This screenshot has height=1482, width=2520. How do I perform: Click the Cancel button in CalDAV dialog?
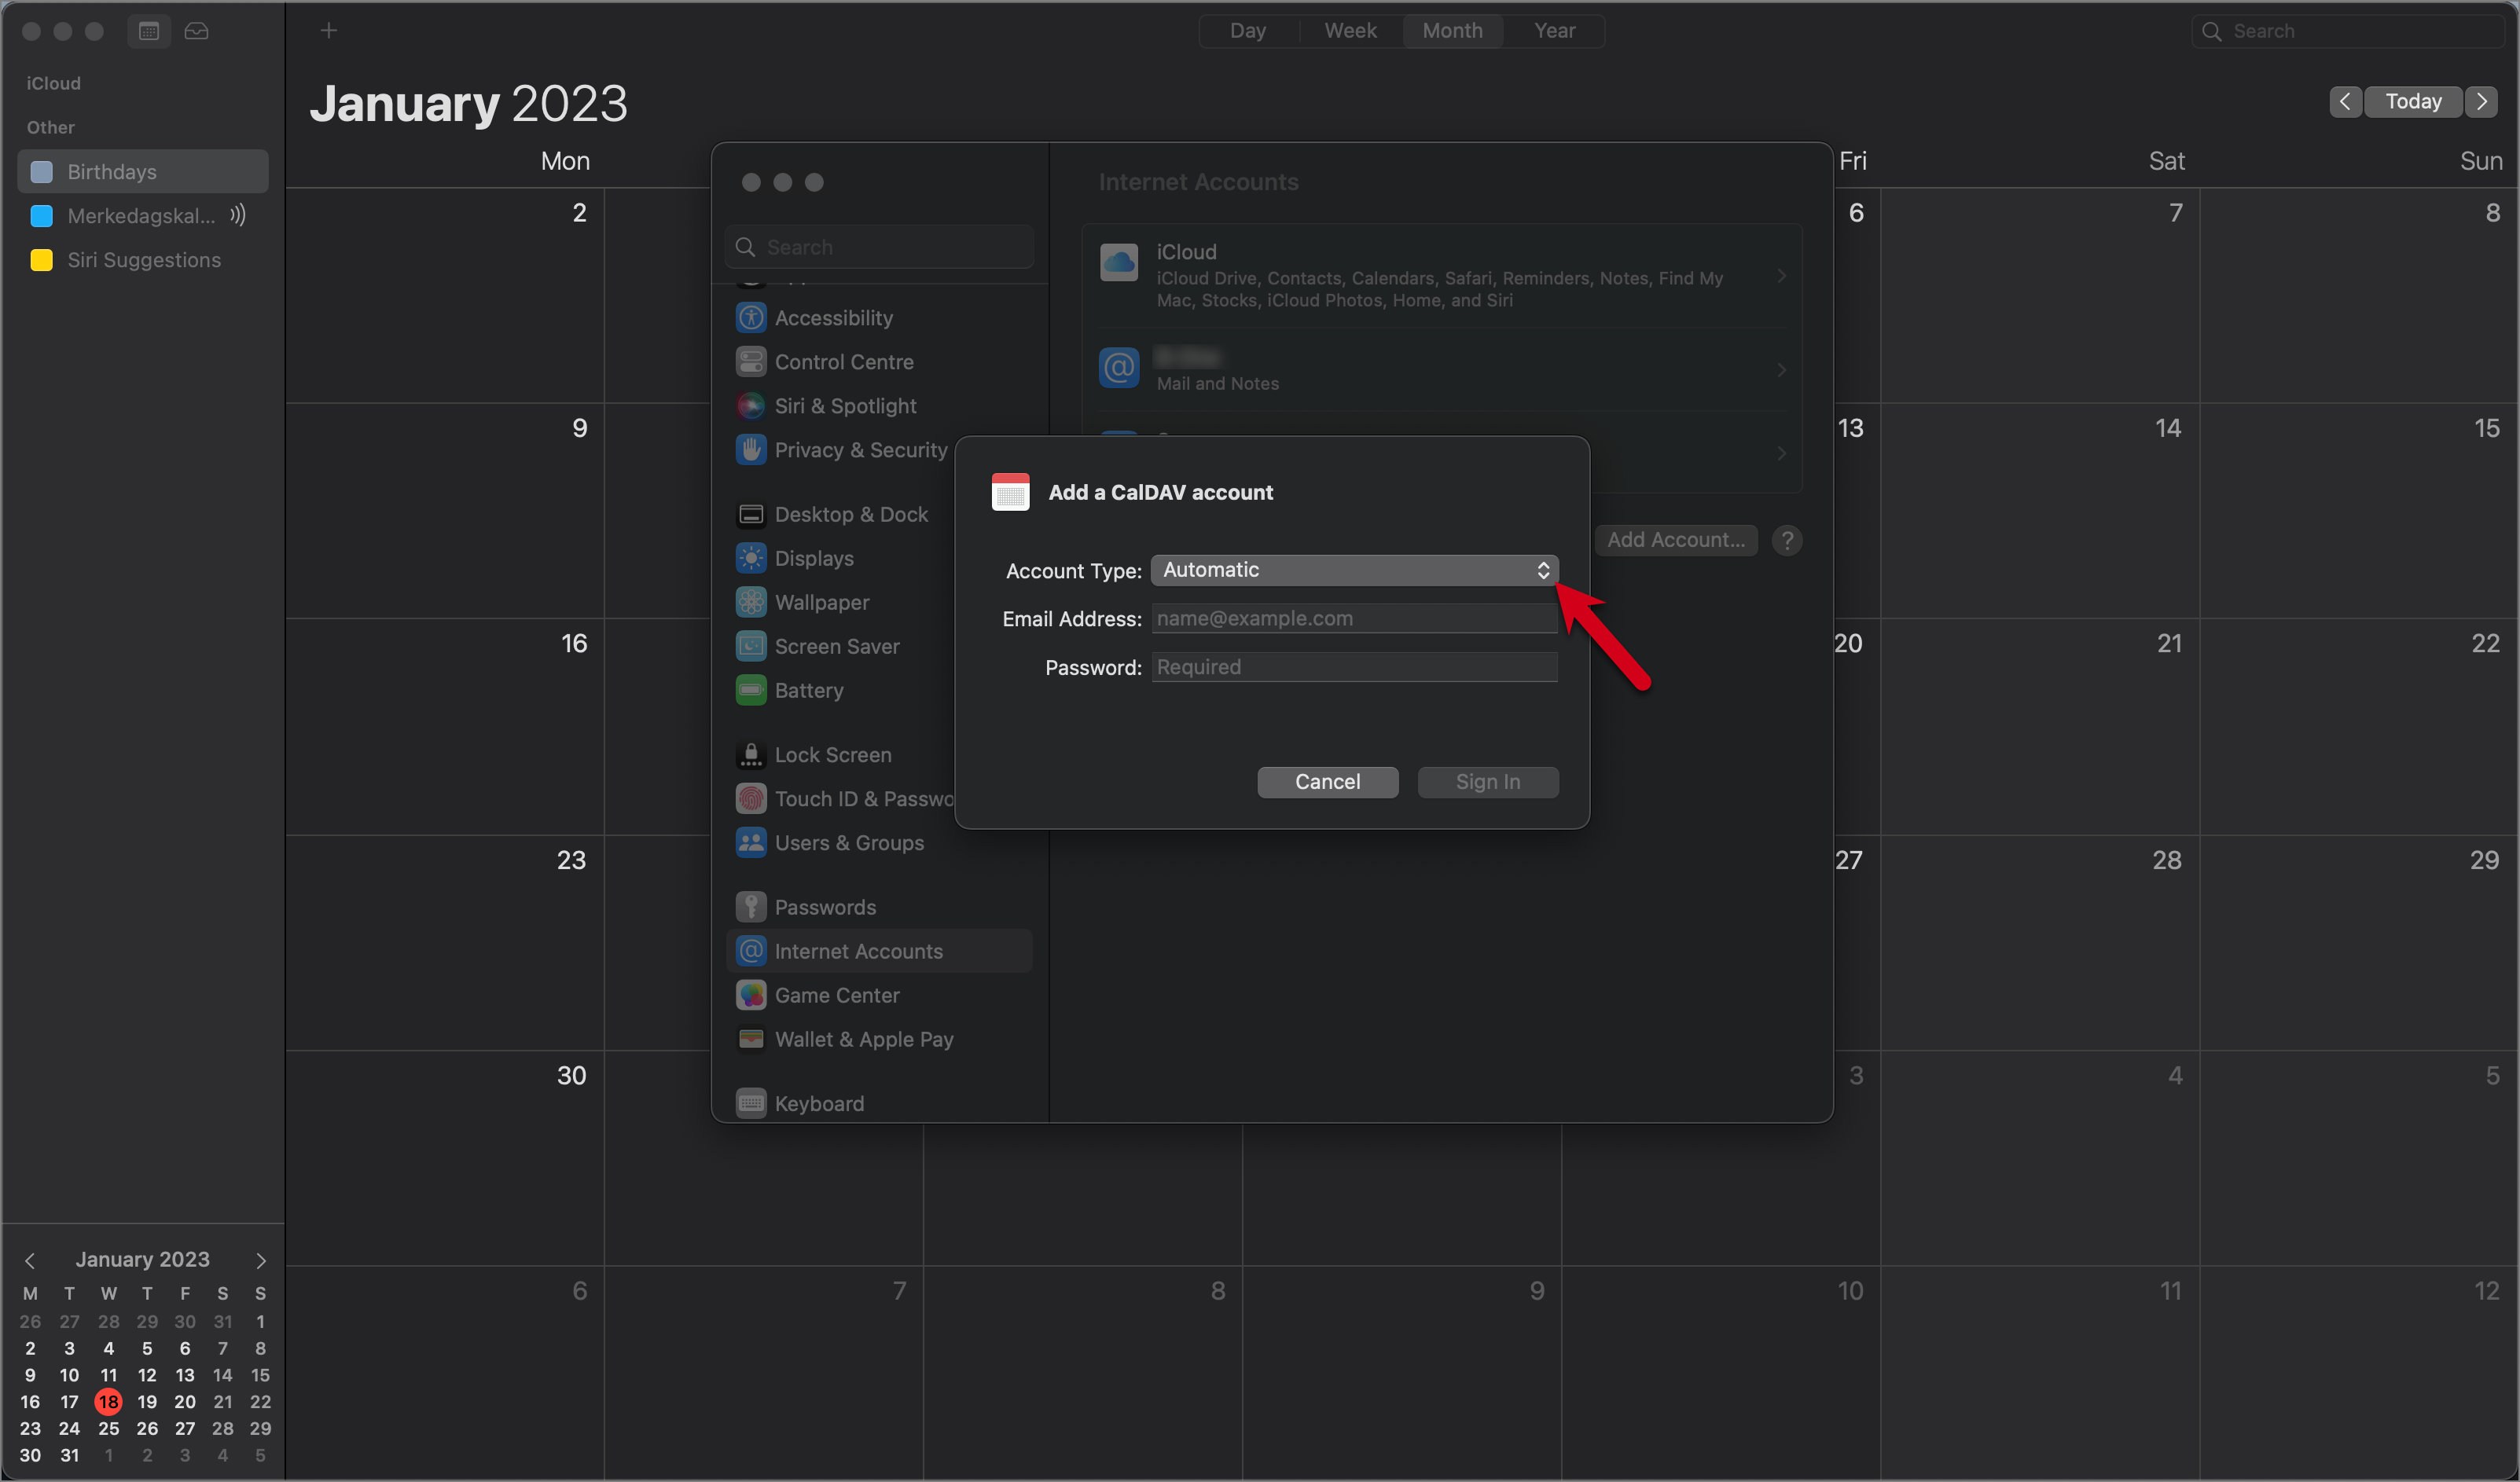[1328, 782]
